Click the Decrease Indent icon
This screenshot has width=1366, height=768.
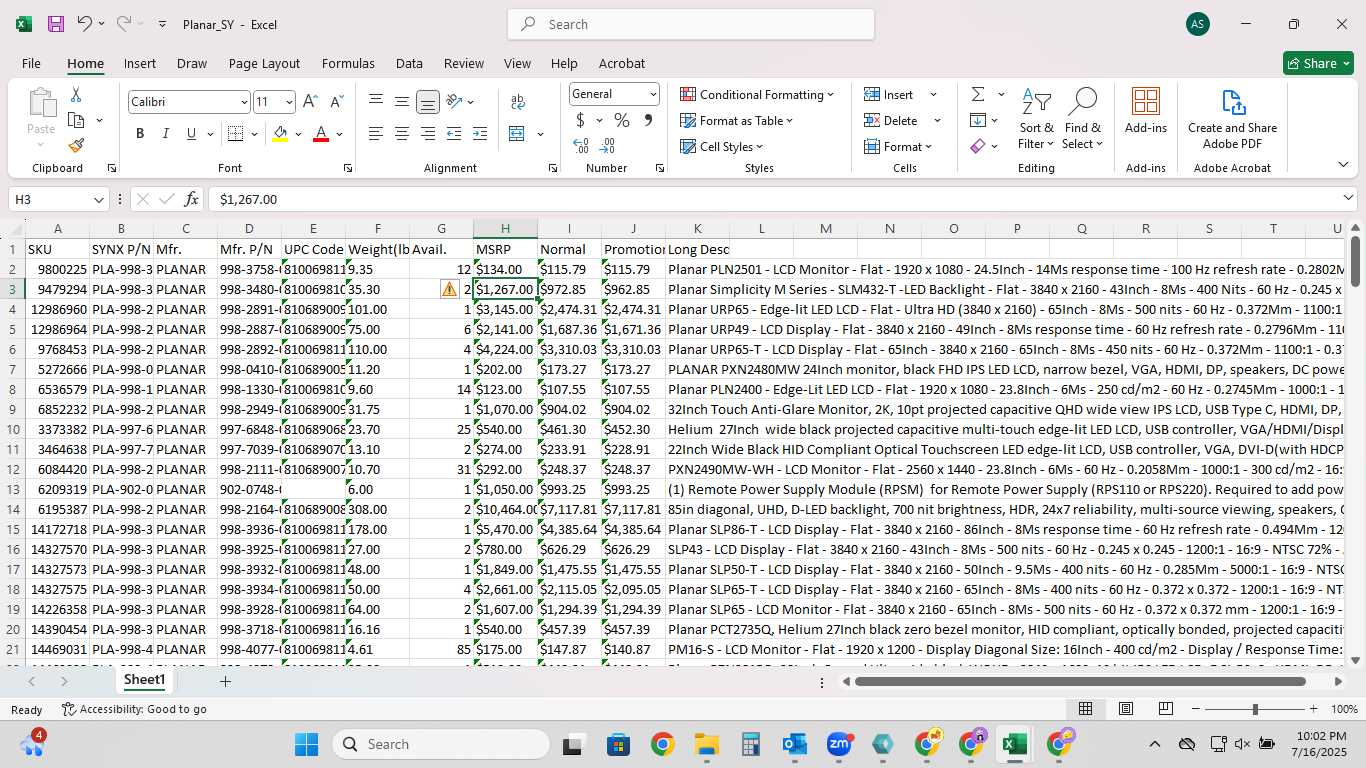[453, 134]
